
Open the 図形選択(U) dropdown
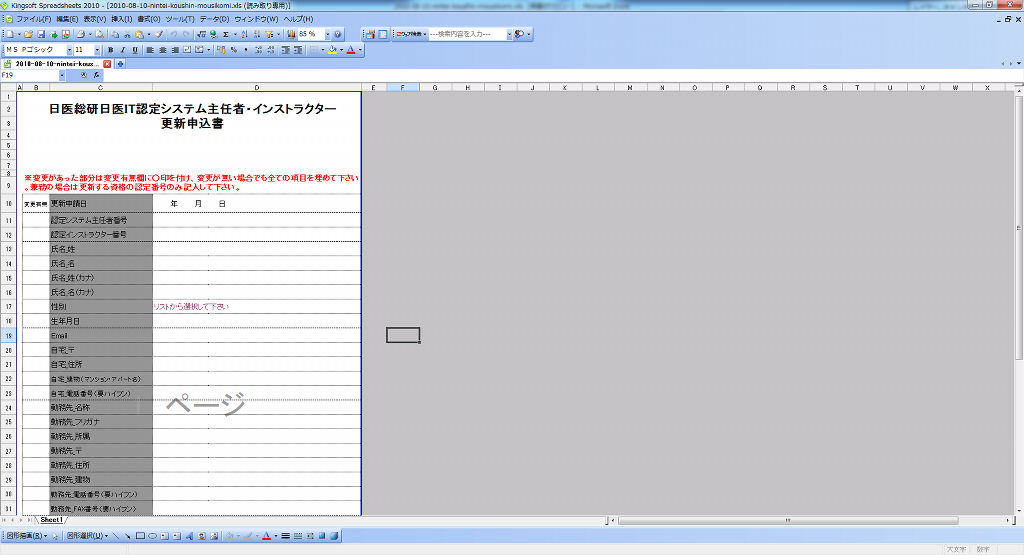pyautogui.click(x=88, y=536)
